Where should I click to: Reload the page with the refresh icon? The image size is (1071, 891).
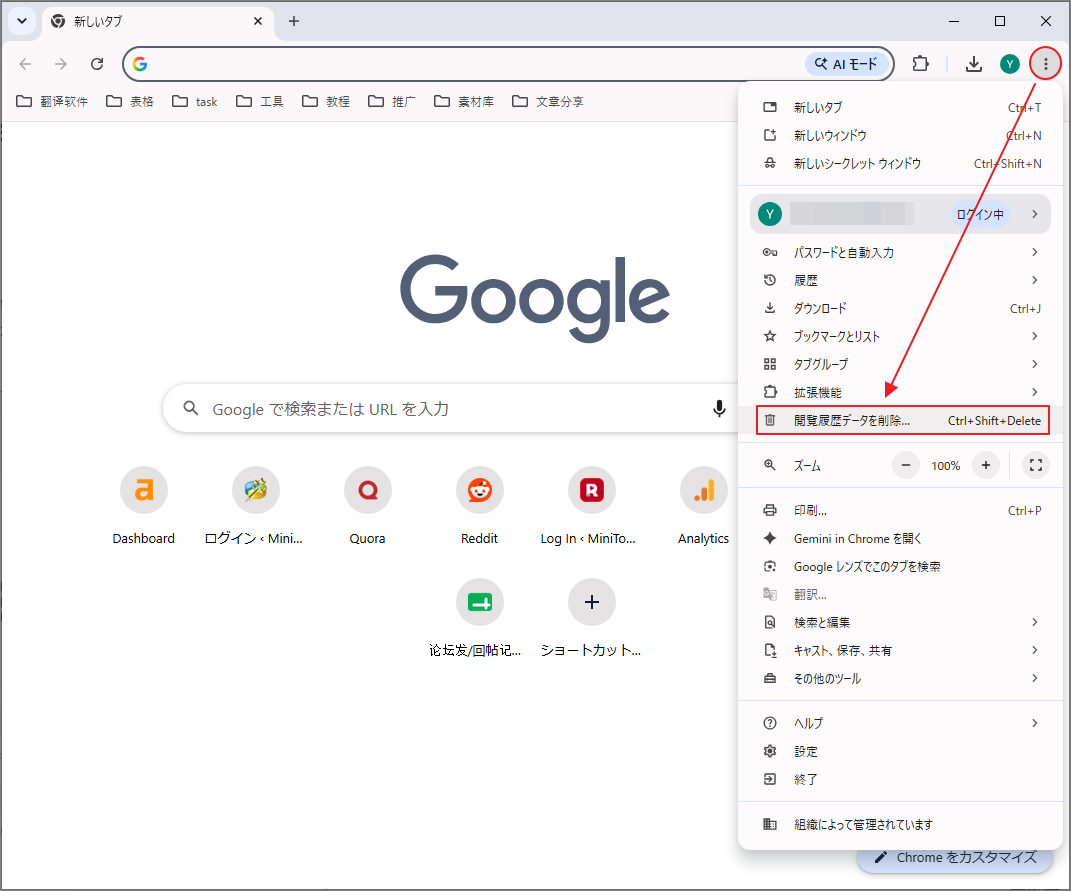97,64
